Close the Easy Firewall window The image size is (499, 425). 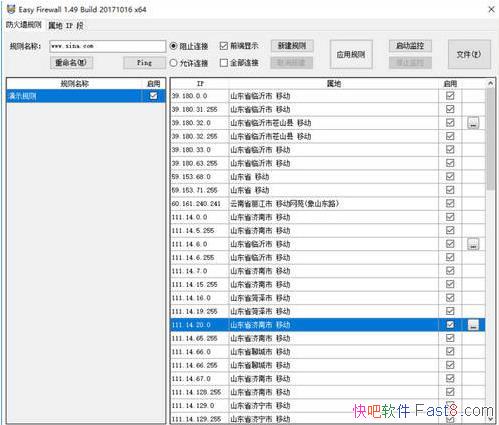tap(491, 9)
